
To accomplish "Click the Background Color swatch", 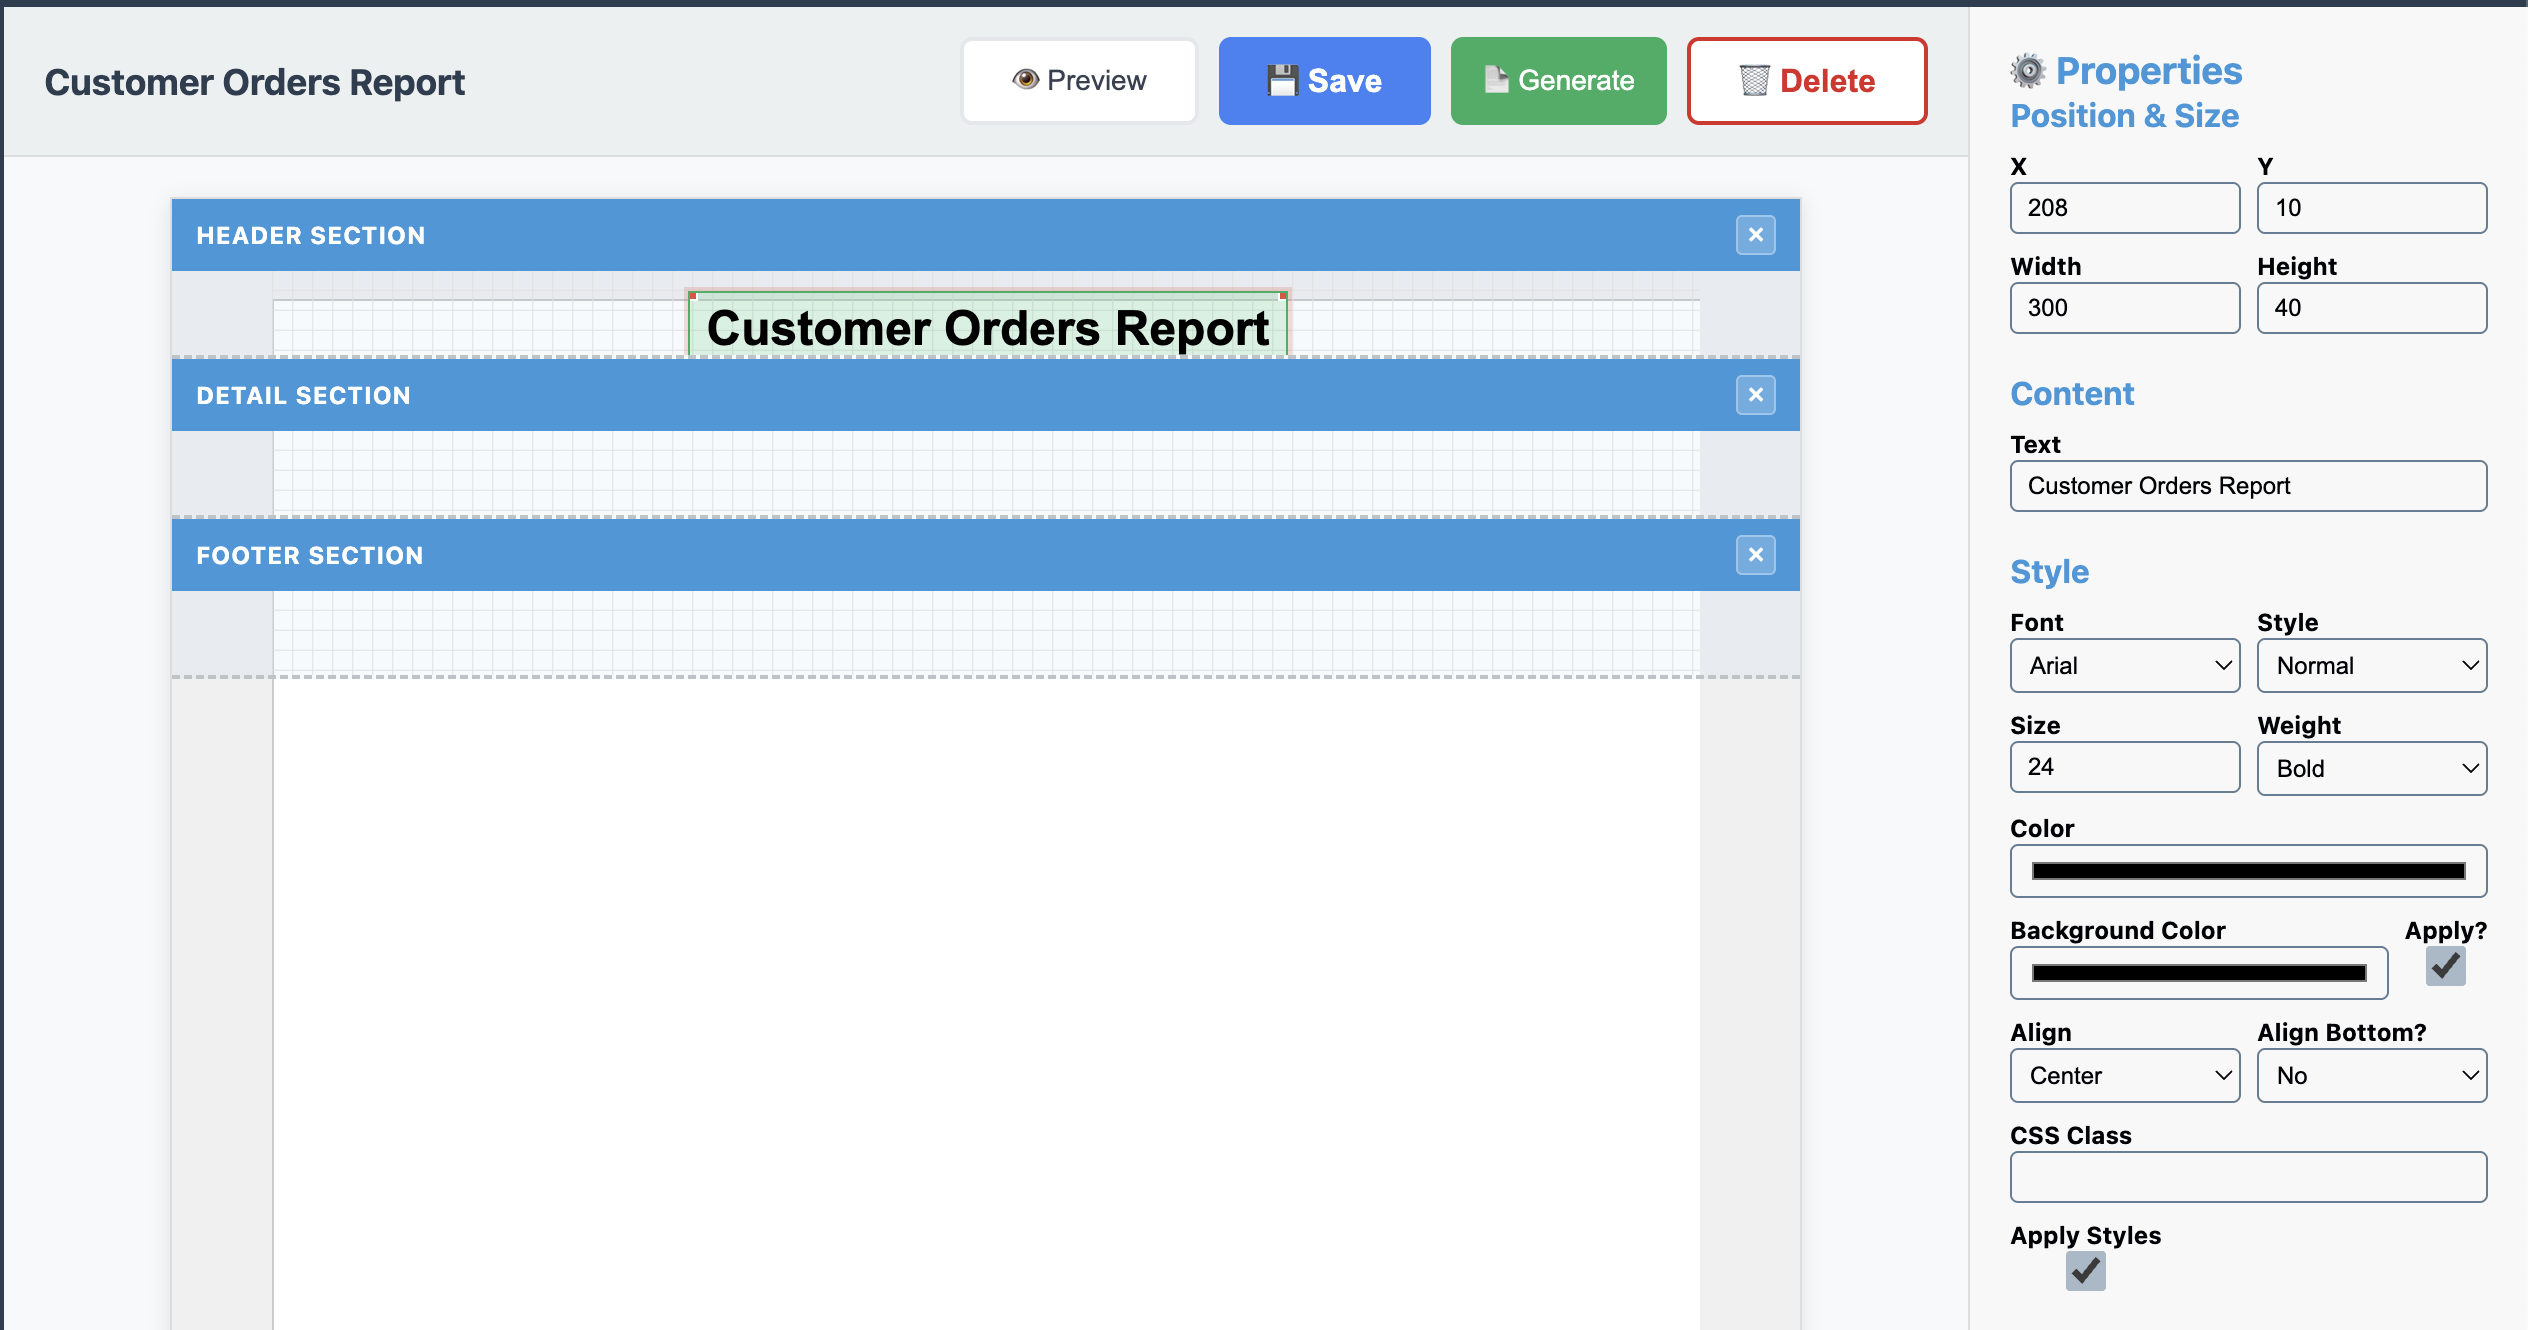I will point(2198,973).
